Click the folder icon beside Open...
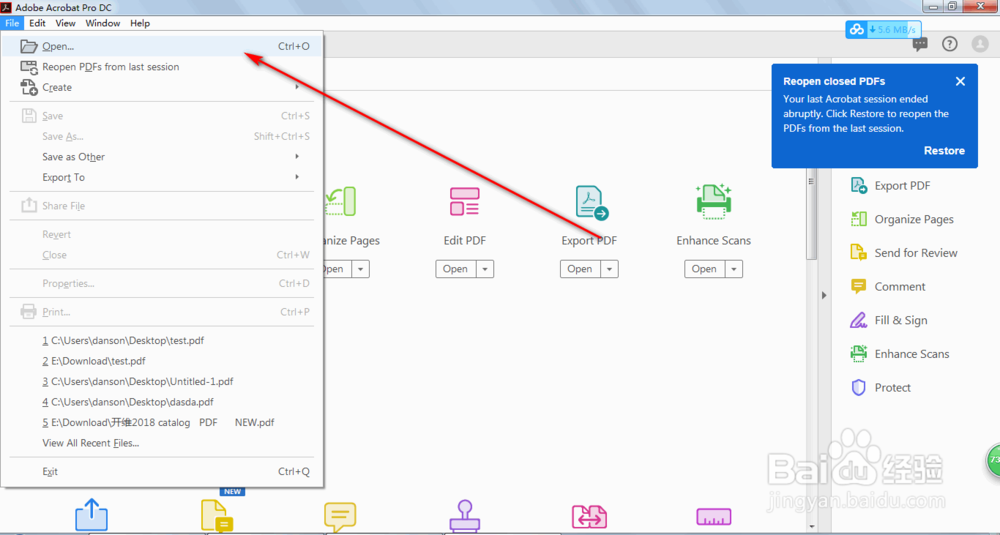Image resolution: width=1000 pixels, height=535 pixels. (29, 46)
